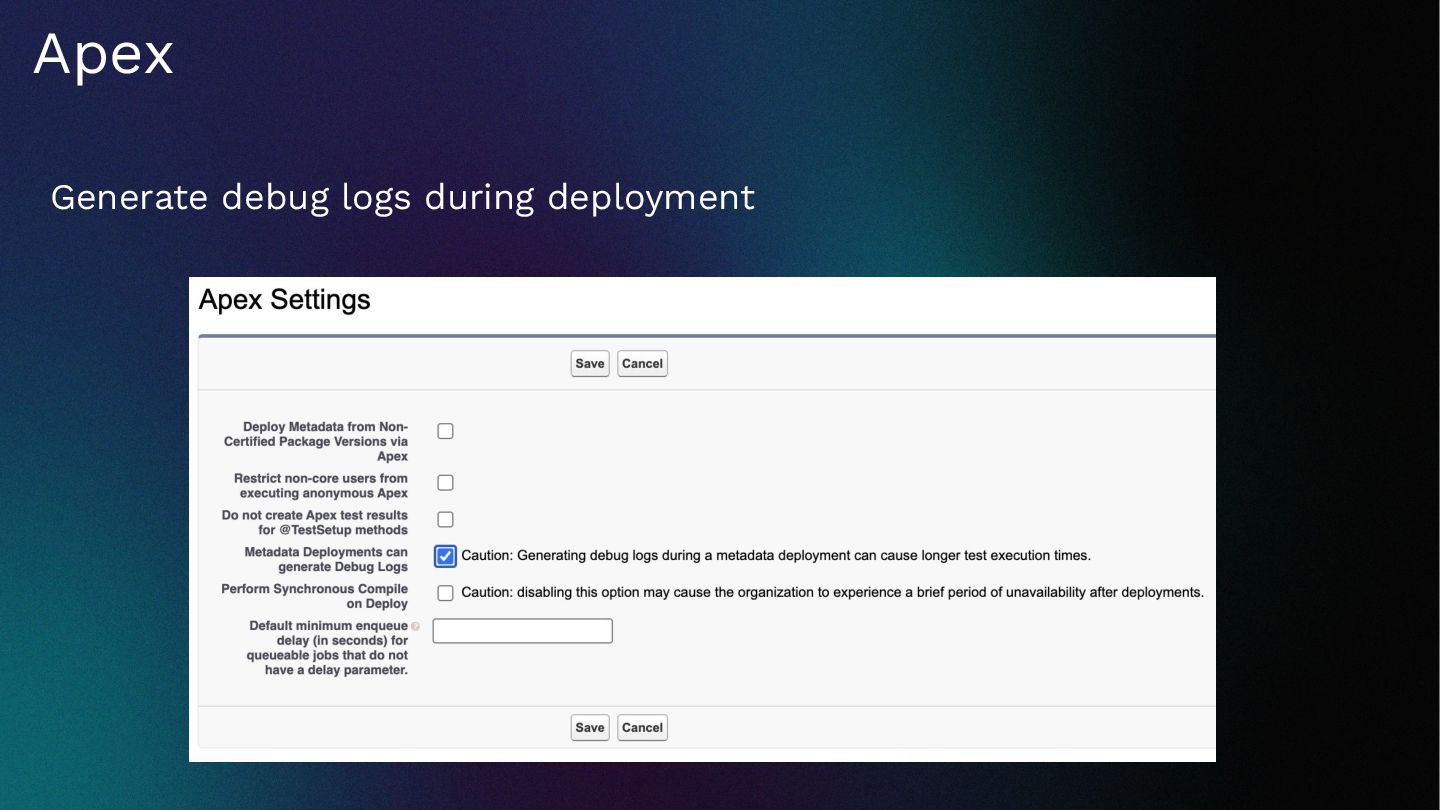
Task: Click the "Restrict non-core users" label
Action: (321, 486)
